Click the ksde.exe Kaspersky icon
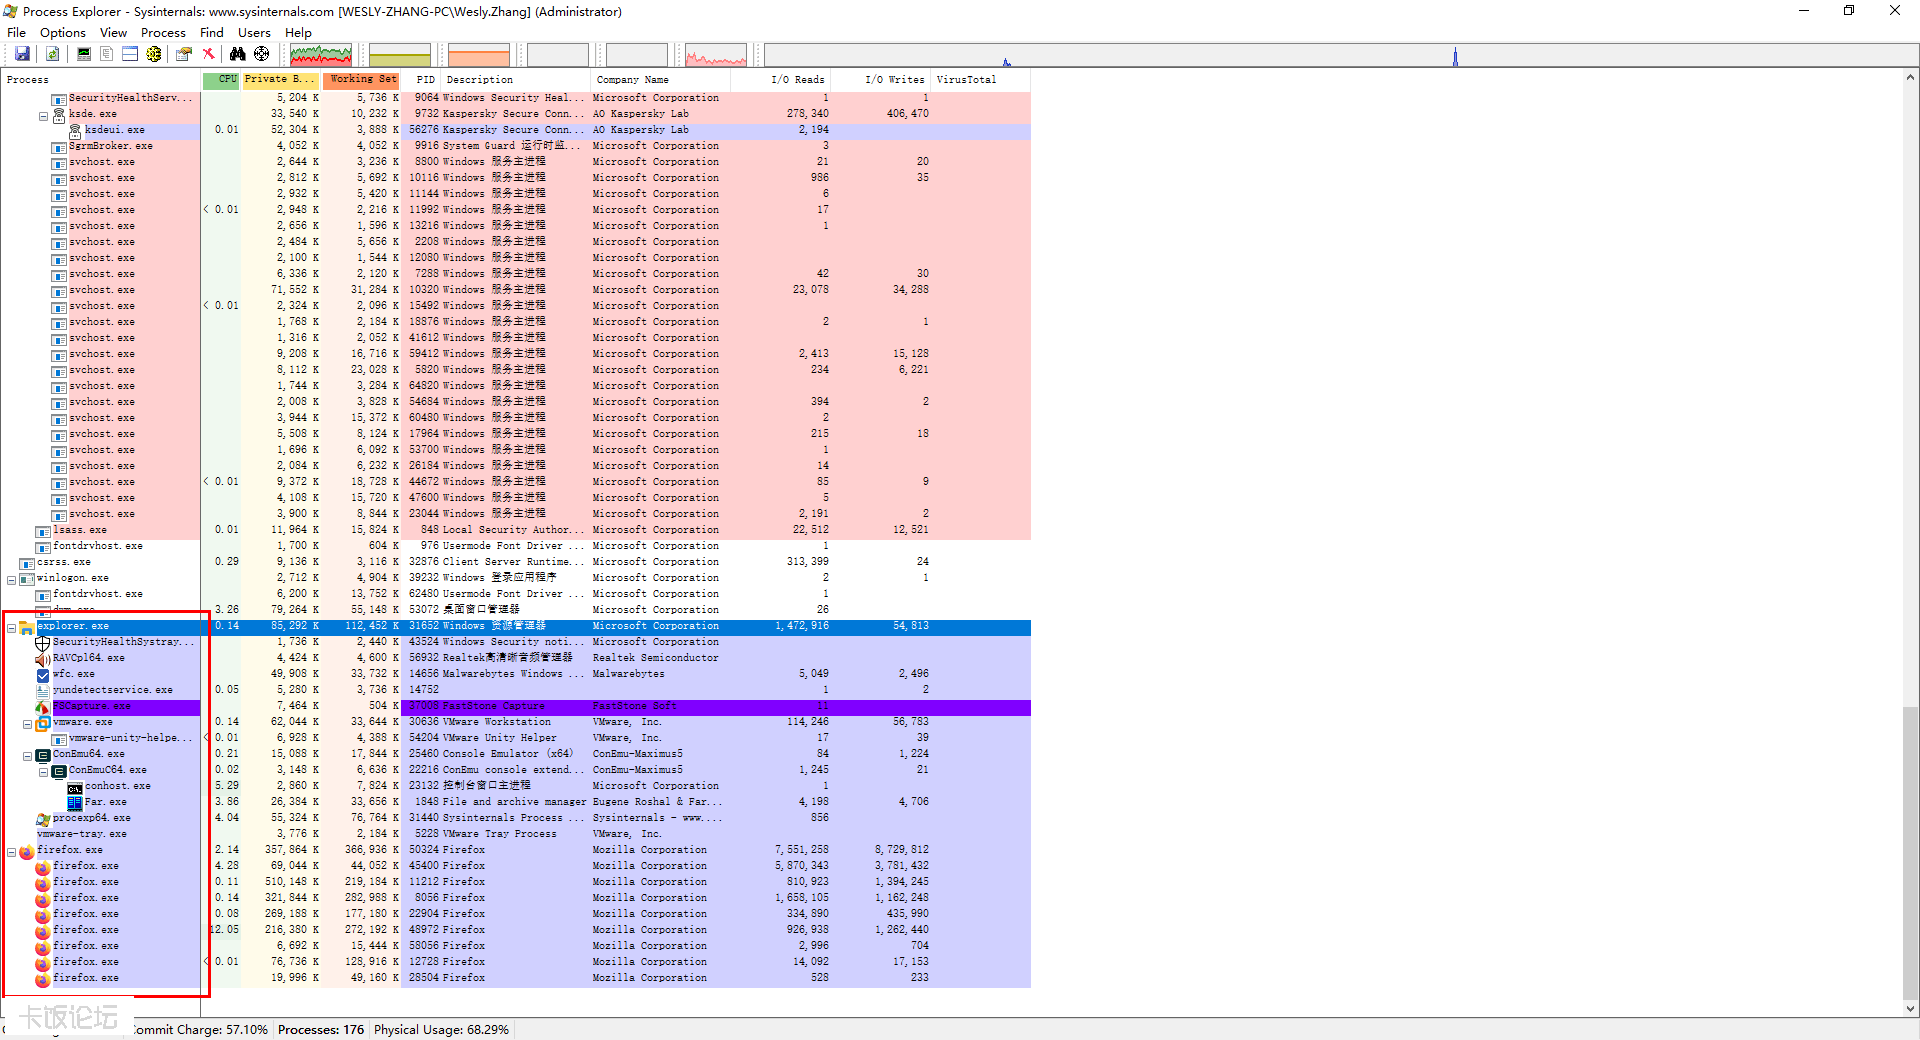This screenshot has width=1920, height=1040. 59,115
